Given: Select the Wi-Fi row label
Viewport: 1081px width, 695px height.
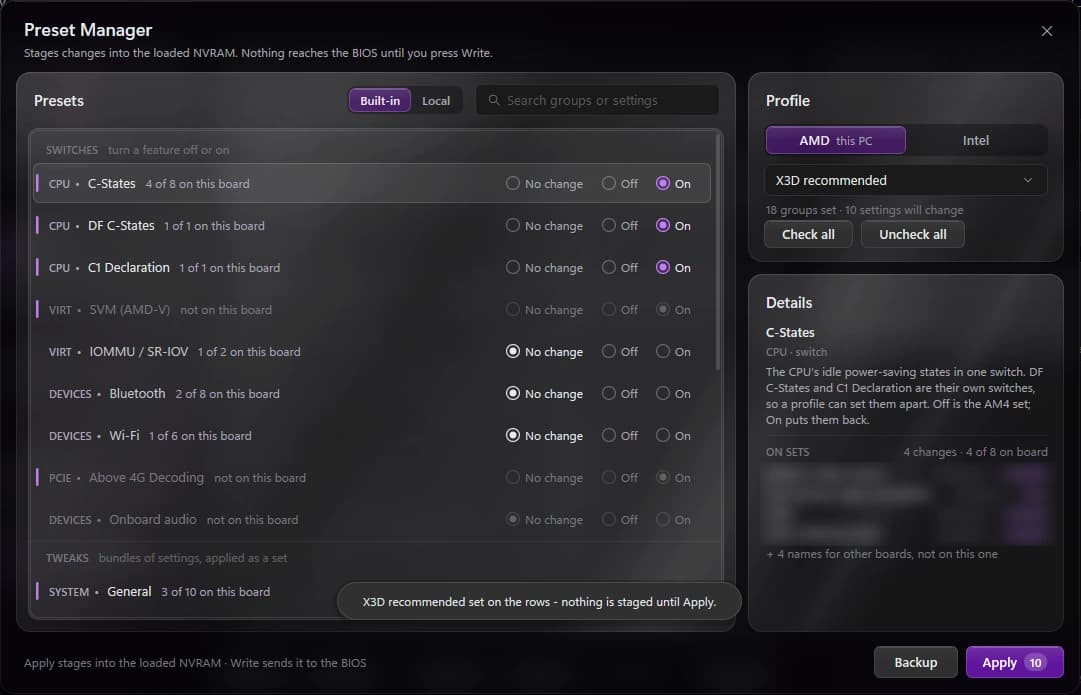Looking at the screenshot, I should (x=124, y=436).
